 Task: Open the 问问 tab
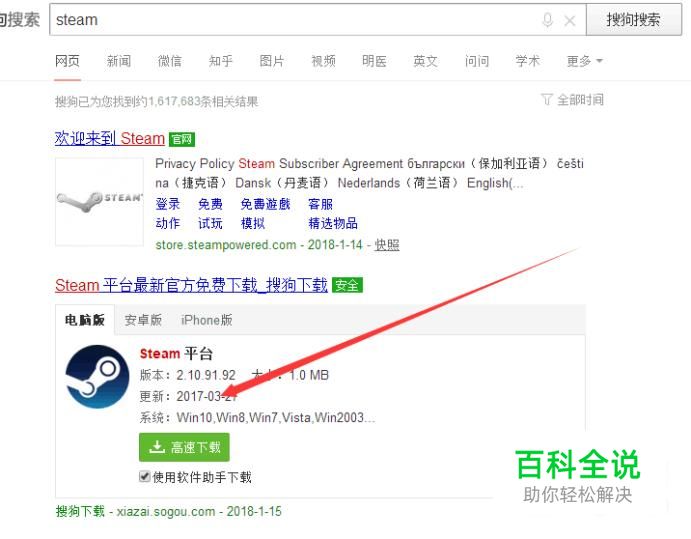(x=477, y=61)
